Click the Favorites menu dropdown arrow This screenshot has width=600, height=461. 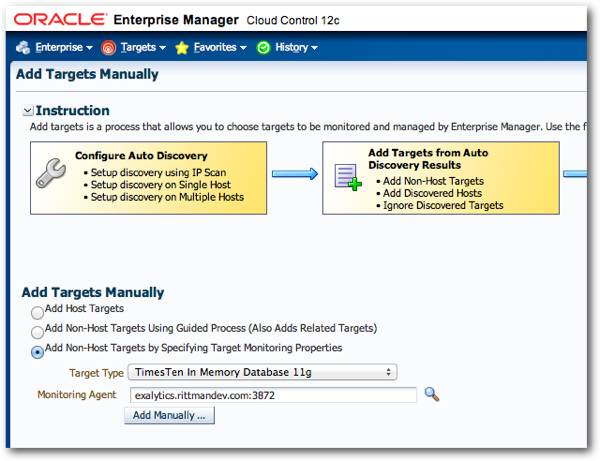coord(243,48)
